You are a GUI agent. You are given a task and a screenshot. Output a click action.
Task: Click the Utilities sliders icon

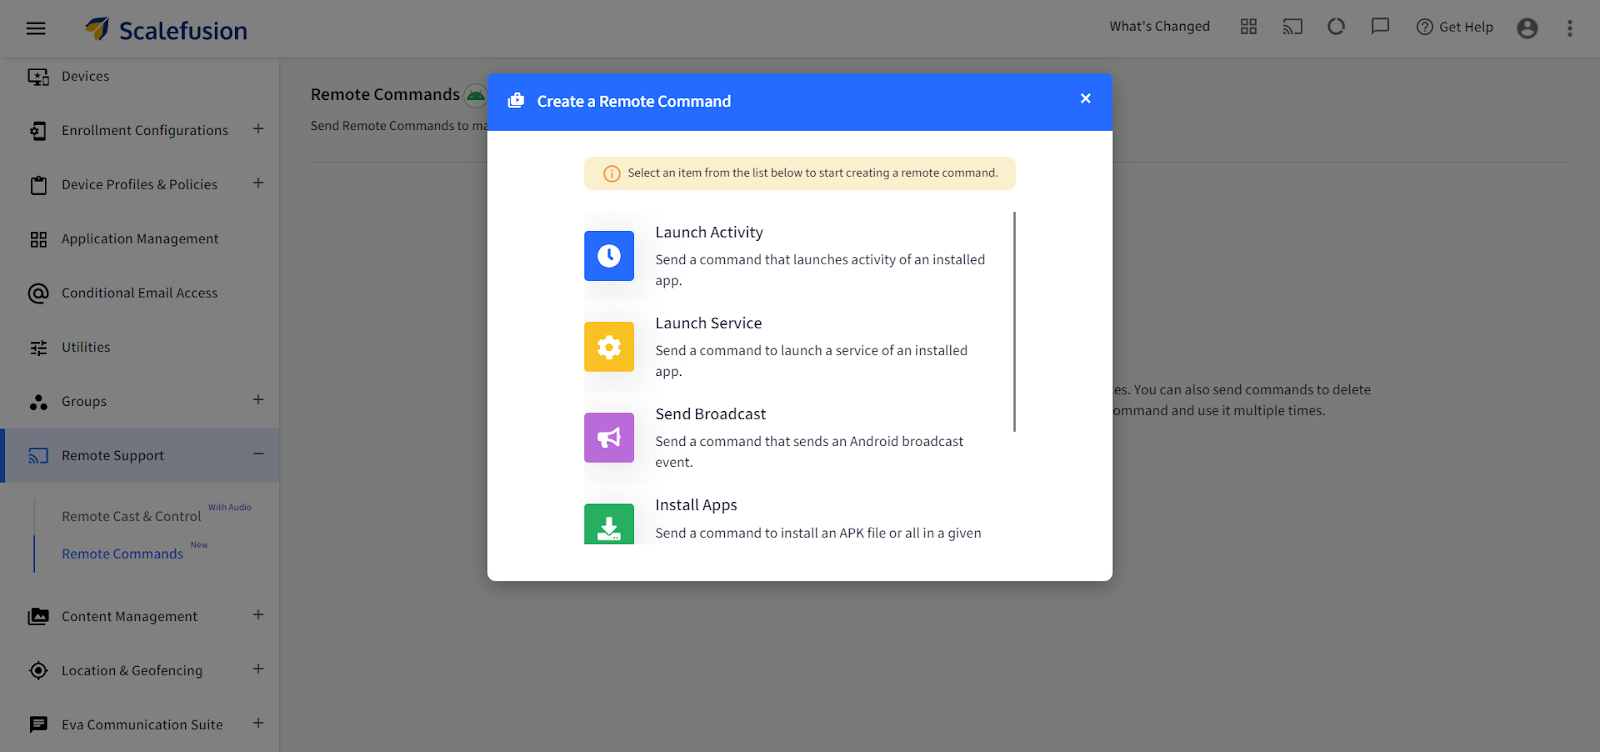38,347
